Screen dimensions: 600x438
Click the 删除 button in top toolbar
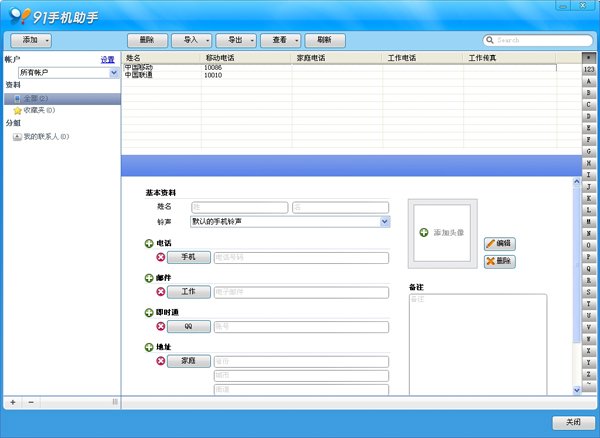tap(147, 40)
